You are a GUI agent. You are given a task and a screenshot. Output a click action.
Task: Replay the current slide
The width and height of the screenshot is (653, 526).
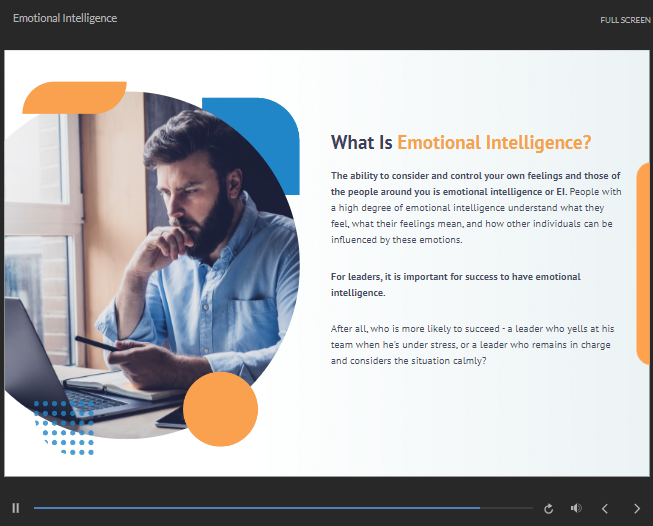pos(548,508)
